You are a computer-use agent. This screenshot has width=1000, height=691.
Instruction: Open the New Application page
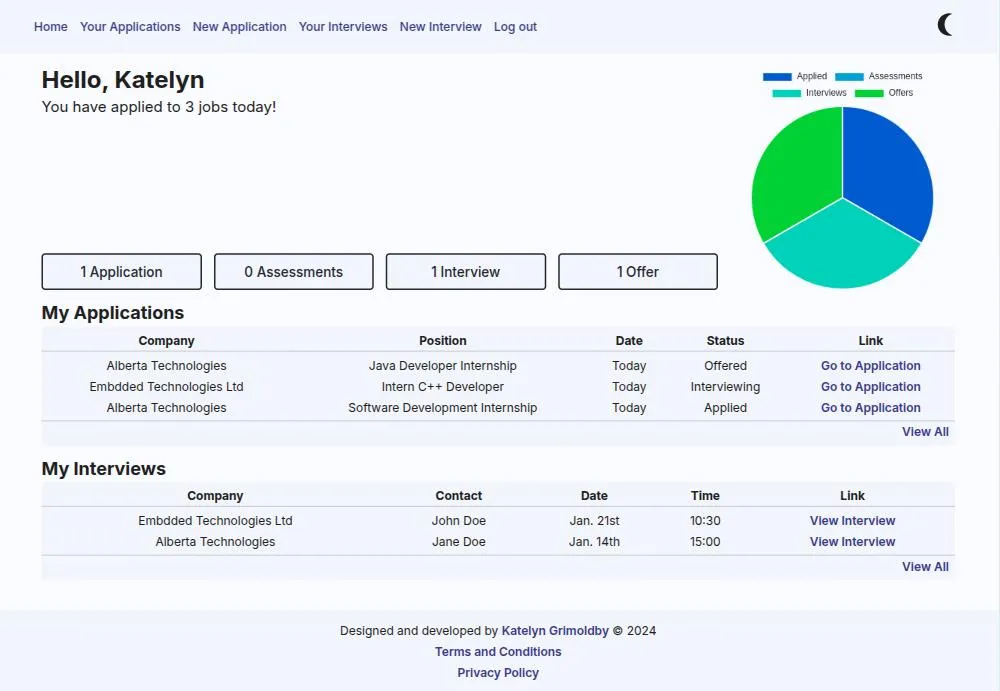click(x=239, y=27)
